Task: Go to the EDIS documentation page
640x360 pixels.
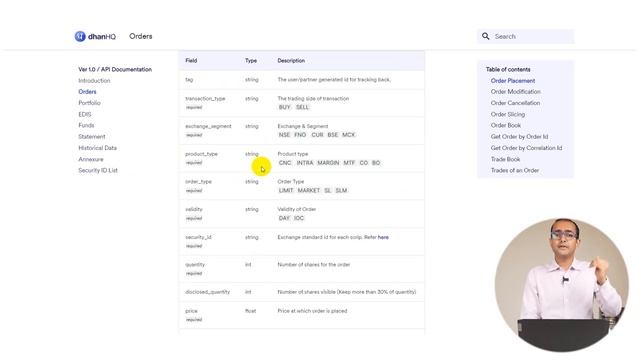Action: coord(84,114)
